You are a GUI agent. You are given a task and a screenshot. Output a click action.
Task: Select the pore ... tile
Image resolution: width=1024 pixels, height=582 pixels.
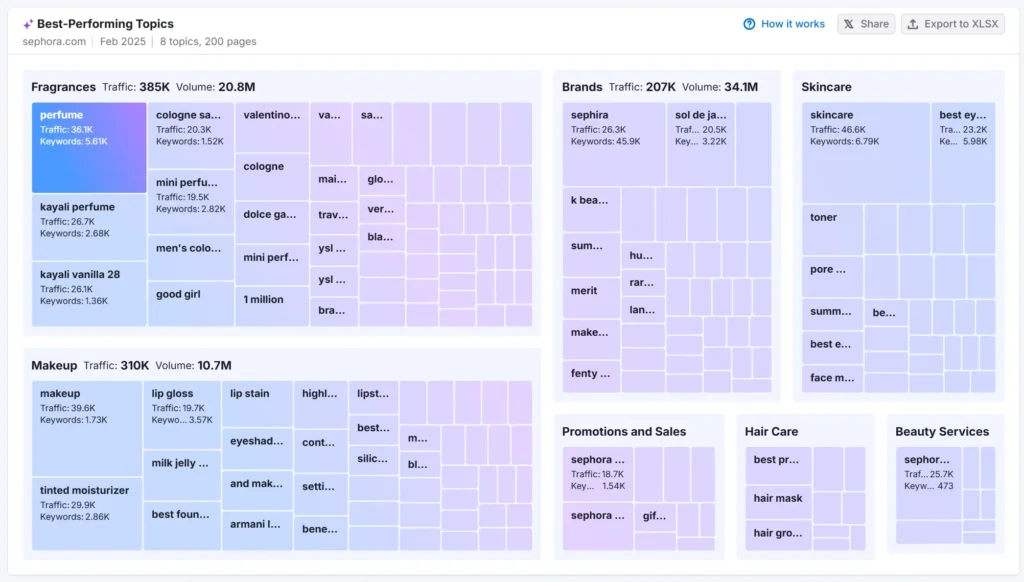[833, 277]
